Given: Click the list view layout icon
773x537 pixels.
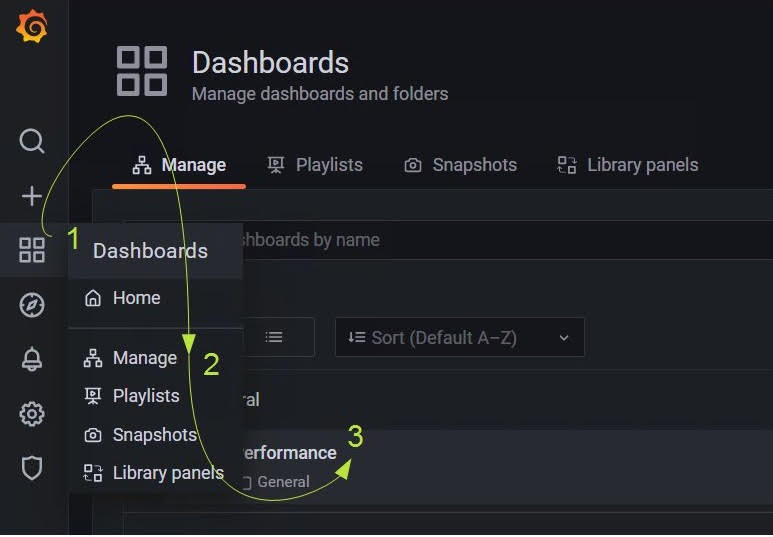Looking at the screenshot, I should click(274, 337).
